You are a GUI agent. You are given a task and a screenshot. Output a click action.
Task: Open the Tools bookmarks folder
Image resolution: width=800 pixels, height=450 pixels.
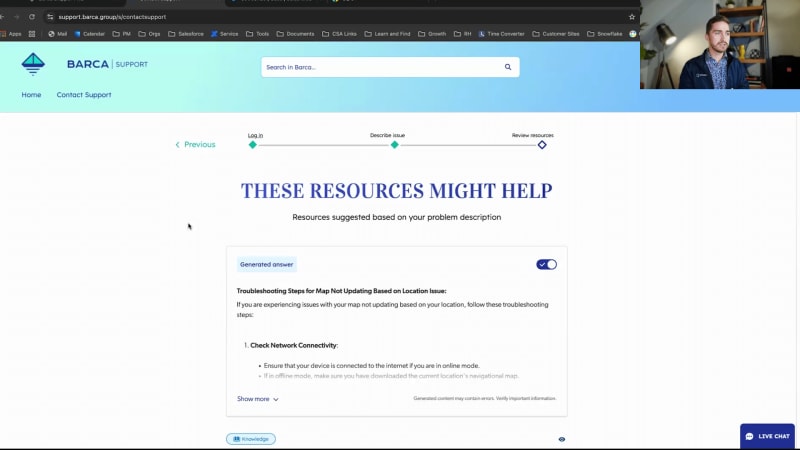point(257,34)
